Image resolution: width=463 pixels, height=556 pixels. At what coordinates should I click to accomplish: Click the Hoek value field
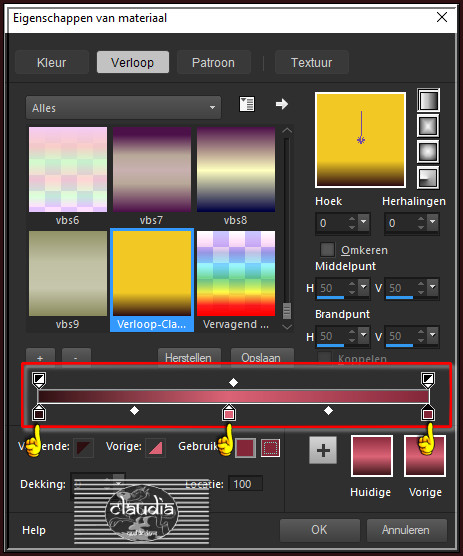[331, 223]
